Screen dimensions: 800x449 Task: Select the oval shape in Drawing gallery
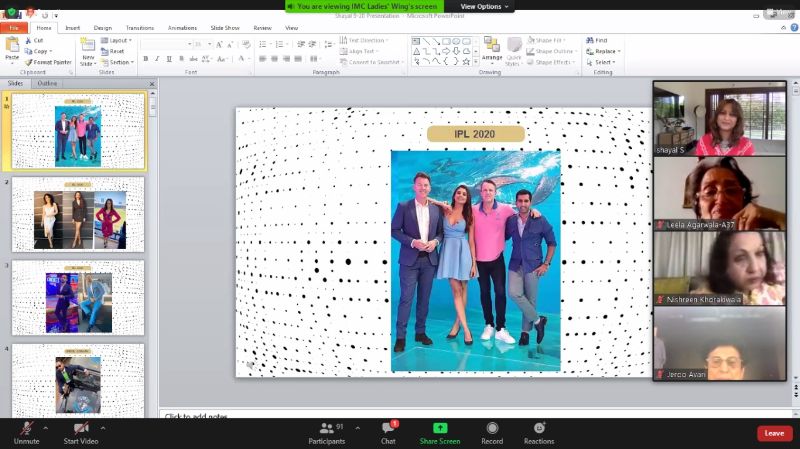pyautogui.click(x=456, y=41)
